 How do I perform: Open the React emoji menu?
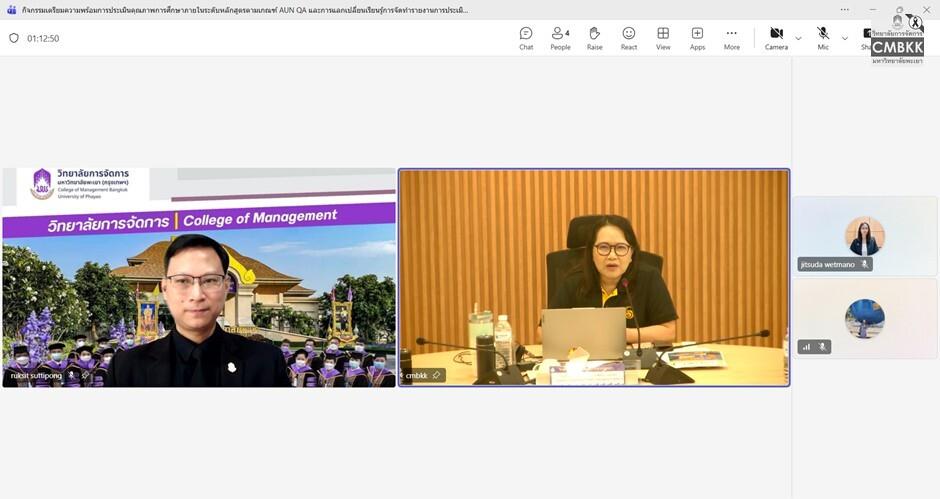pos(628,38)
